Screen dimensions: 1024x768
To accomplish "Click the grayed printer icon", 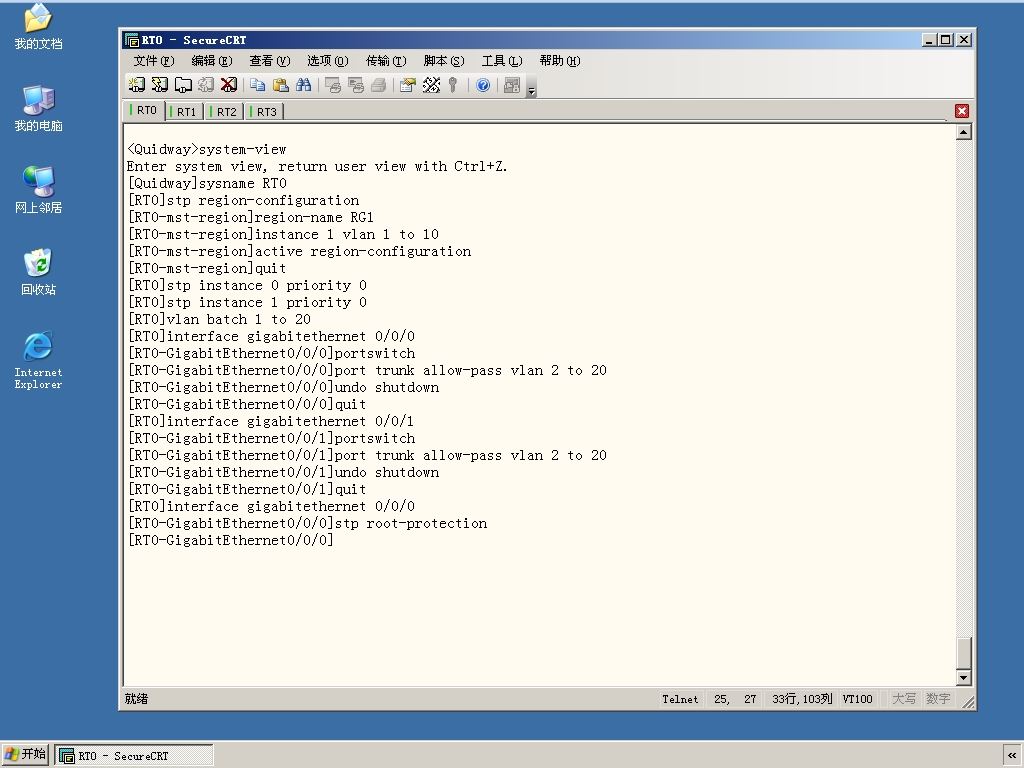I will coord(379,85).
